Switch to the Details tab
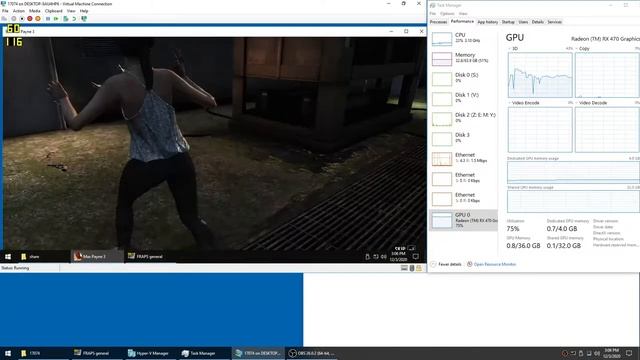640x360 pixels. point(538,22)
